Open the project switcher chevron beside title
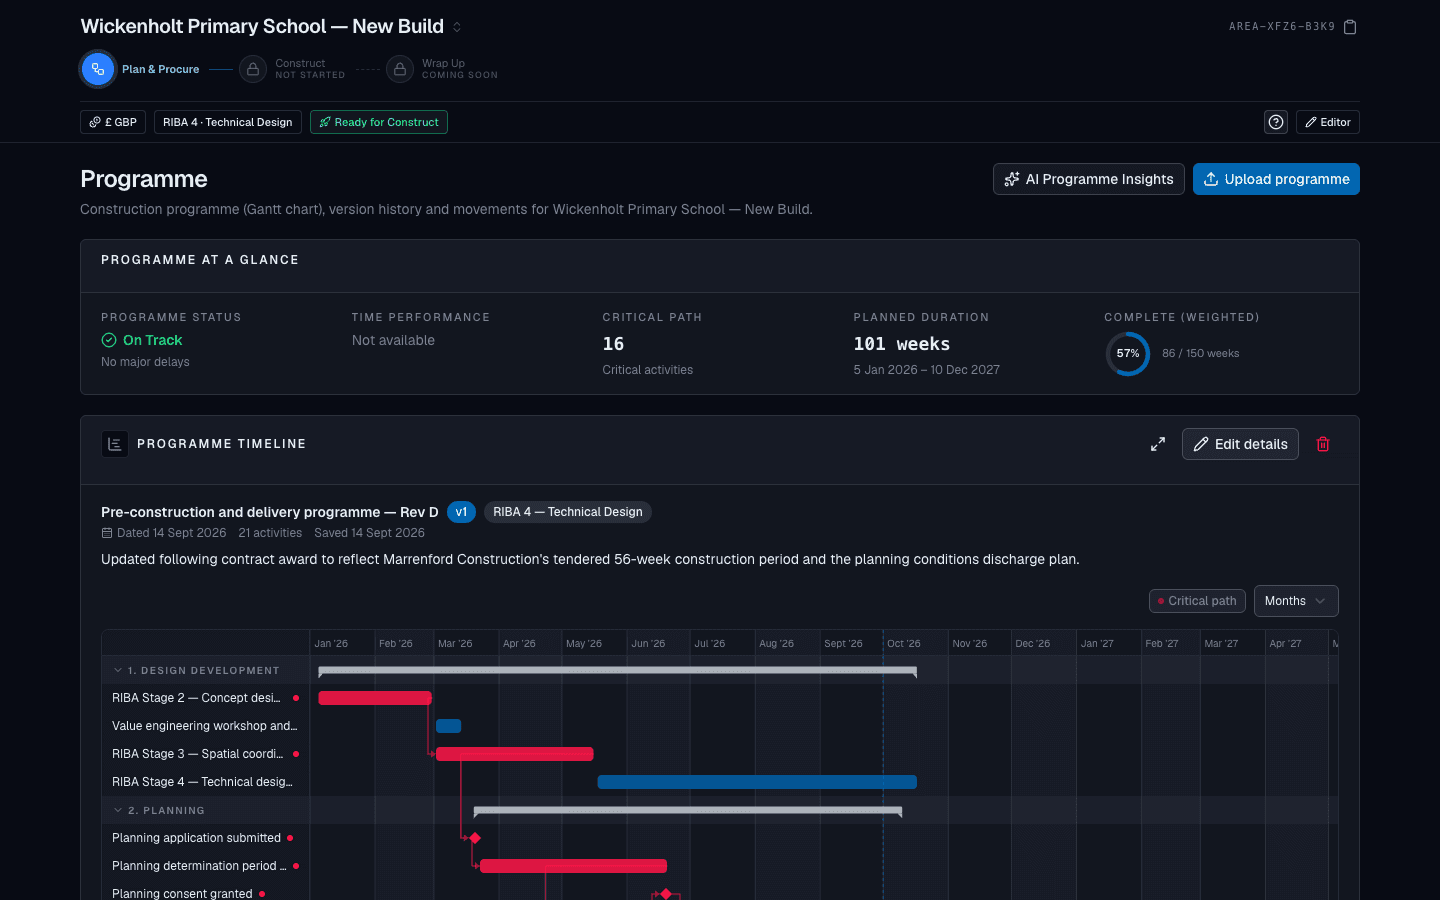The image size is (1440, 900). [x=457, y=27]
